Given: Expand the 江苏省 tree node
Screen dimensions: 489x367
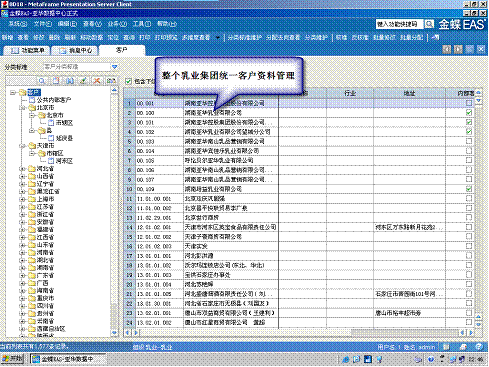Looking at the screenshot, I should tap(23, 207).
